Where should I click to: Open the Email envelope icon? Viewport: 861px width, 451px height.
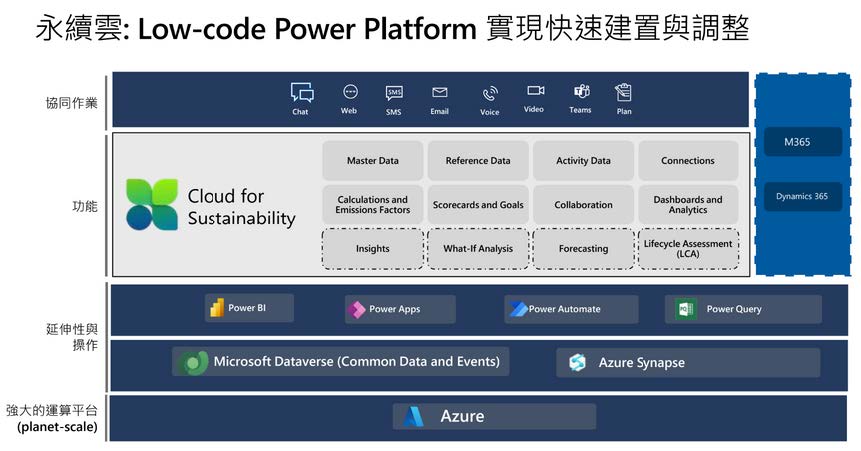pyautogui.click(x=439, y=92)
